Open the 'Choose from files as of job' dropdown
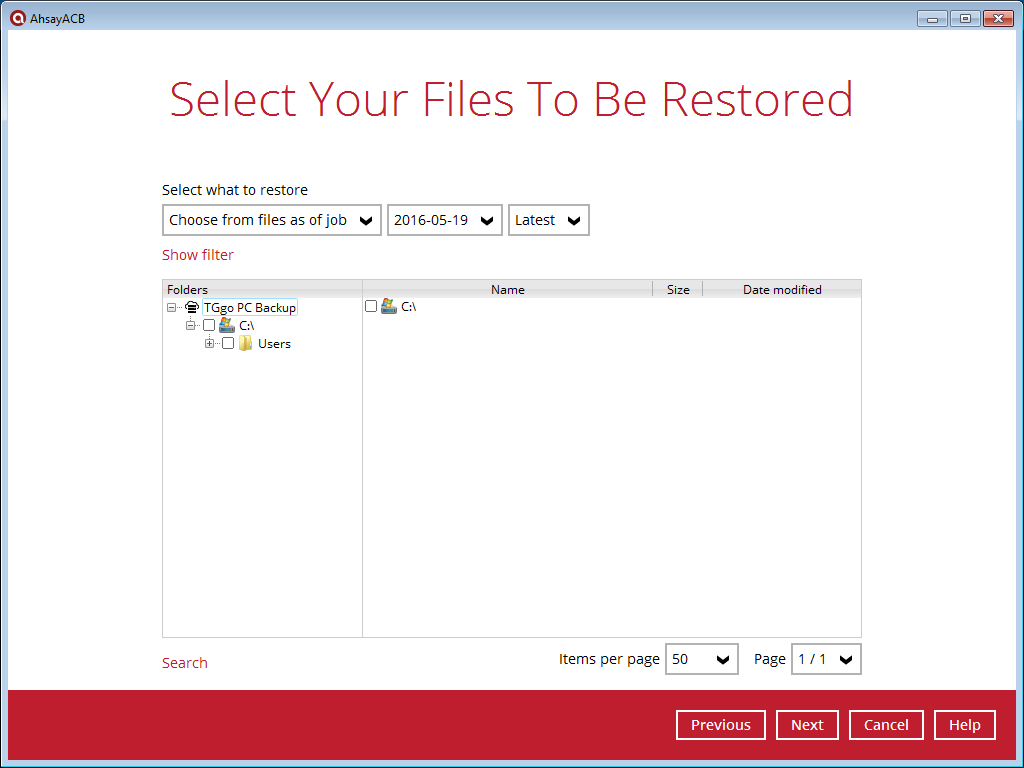 click(272, 220)
